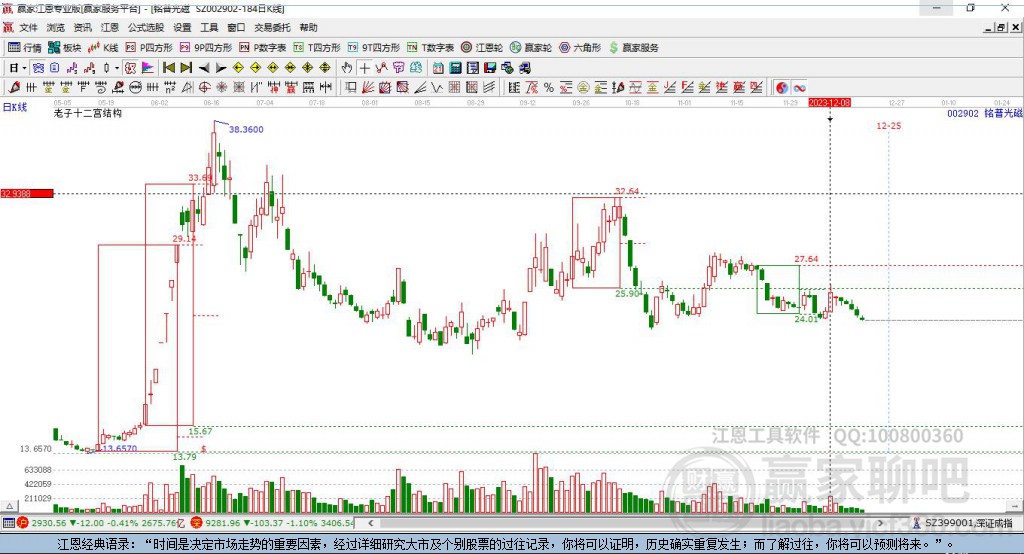The width and height of the screenshot is (1024, 554).
Task: Open the calendar date icon
Action: coord(438,68)
